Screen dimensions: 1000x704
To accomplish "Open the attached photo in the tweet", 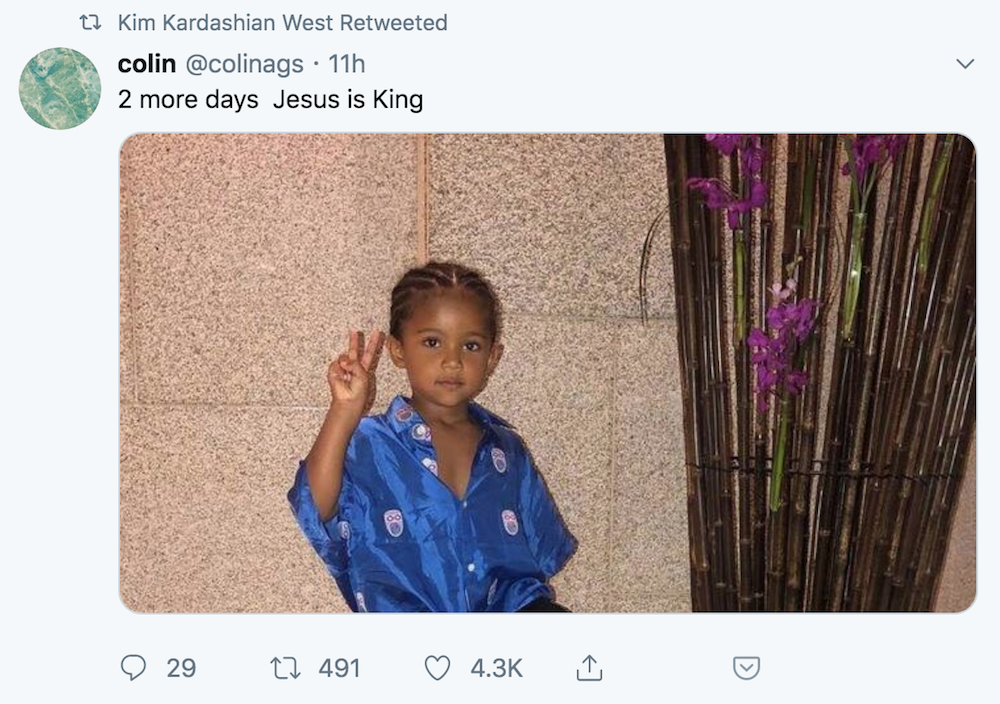I will (x=547, y=372).
